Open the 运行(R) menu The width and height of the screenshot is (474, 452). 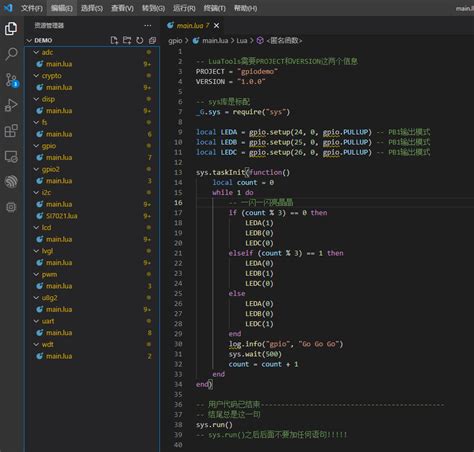coord(184,8)
